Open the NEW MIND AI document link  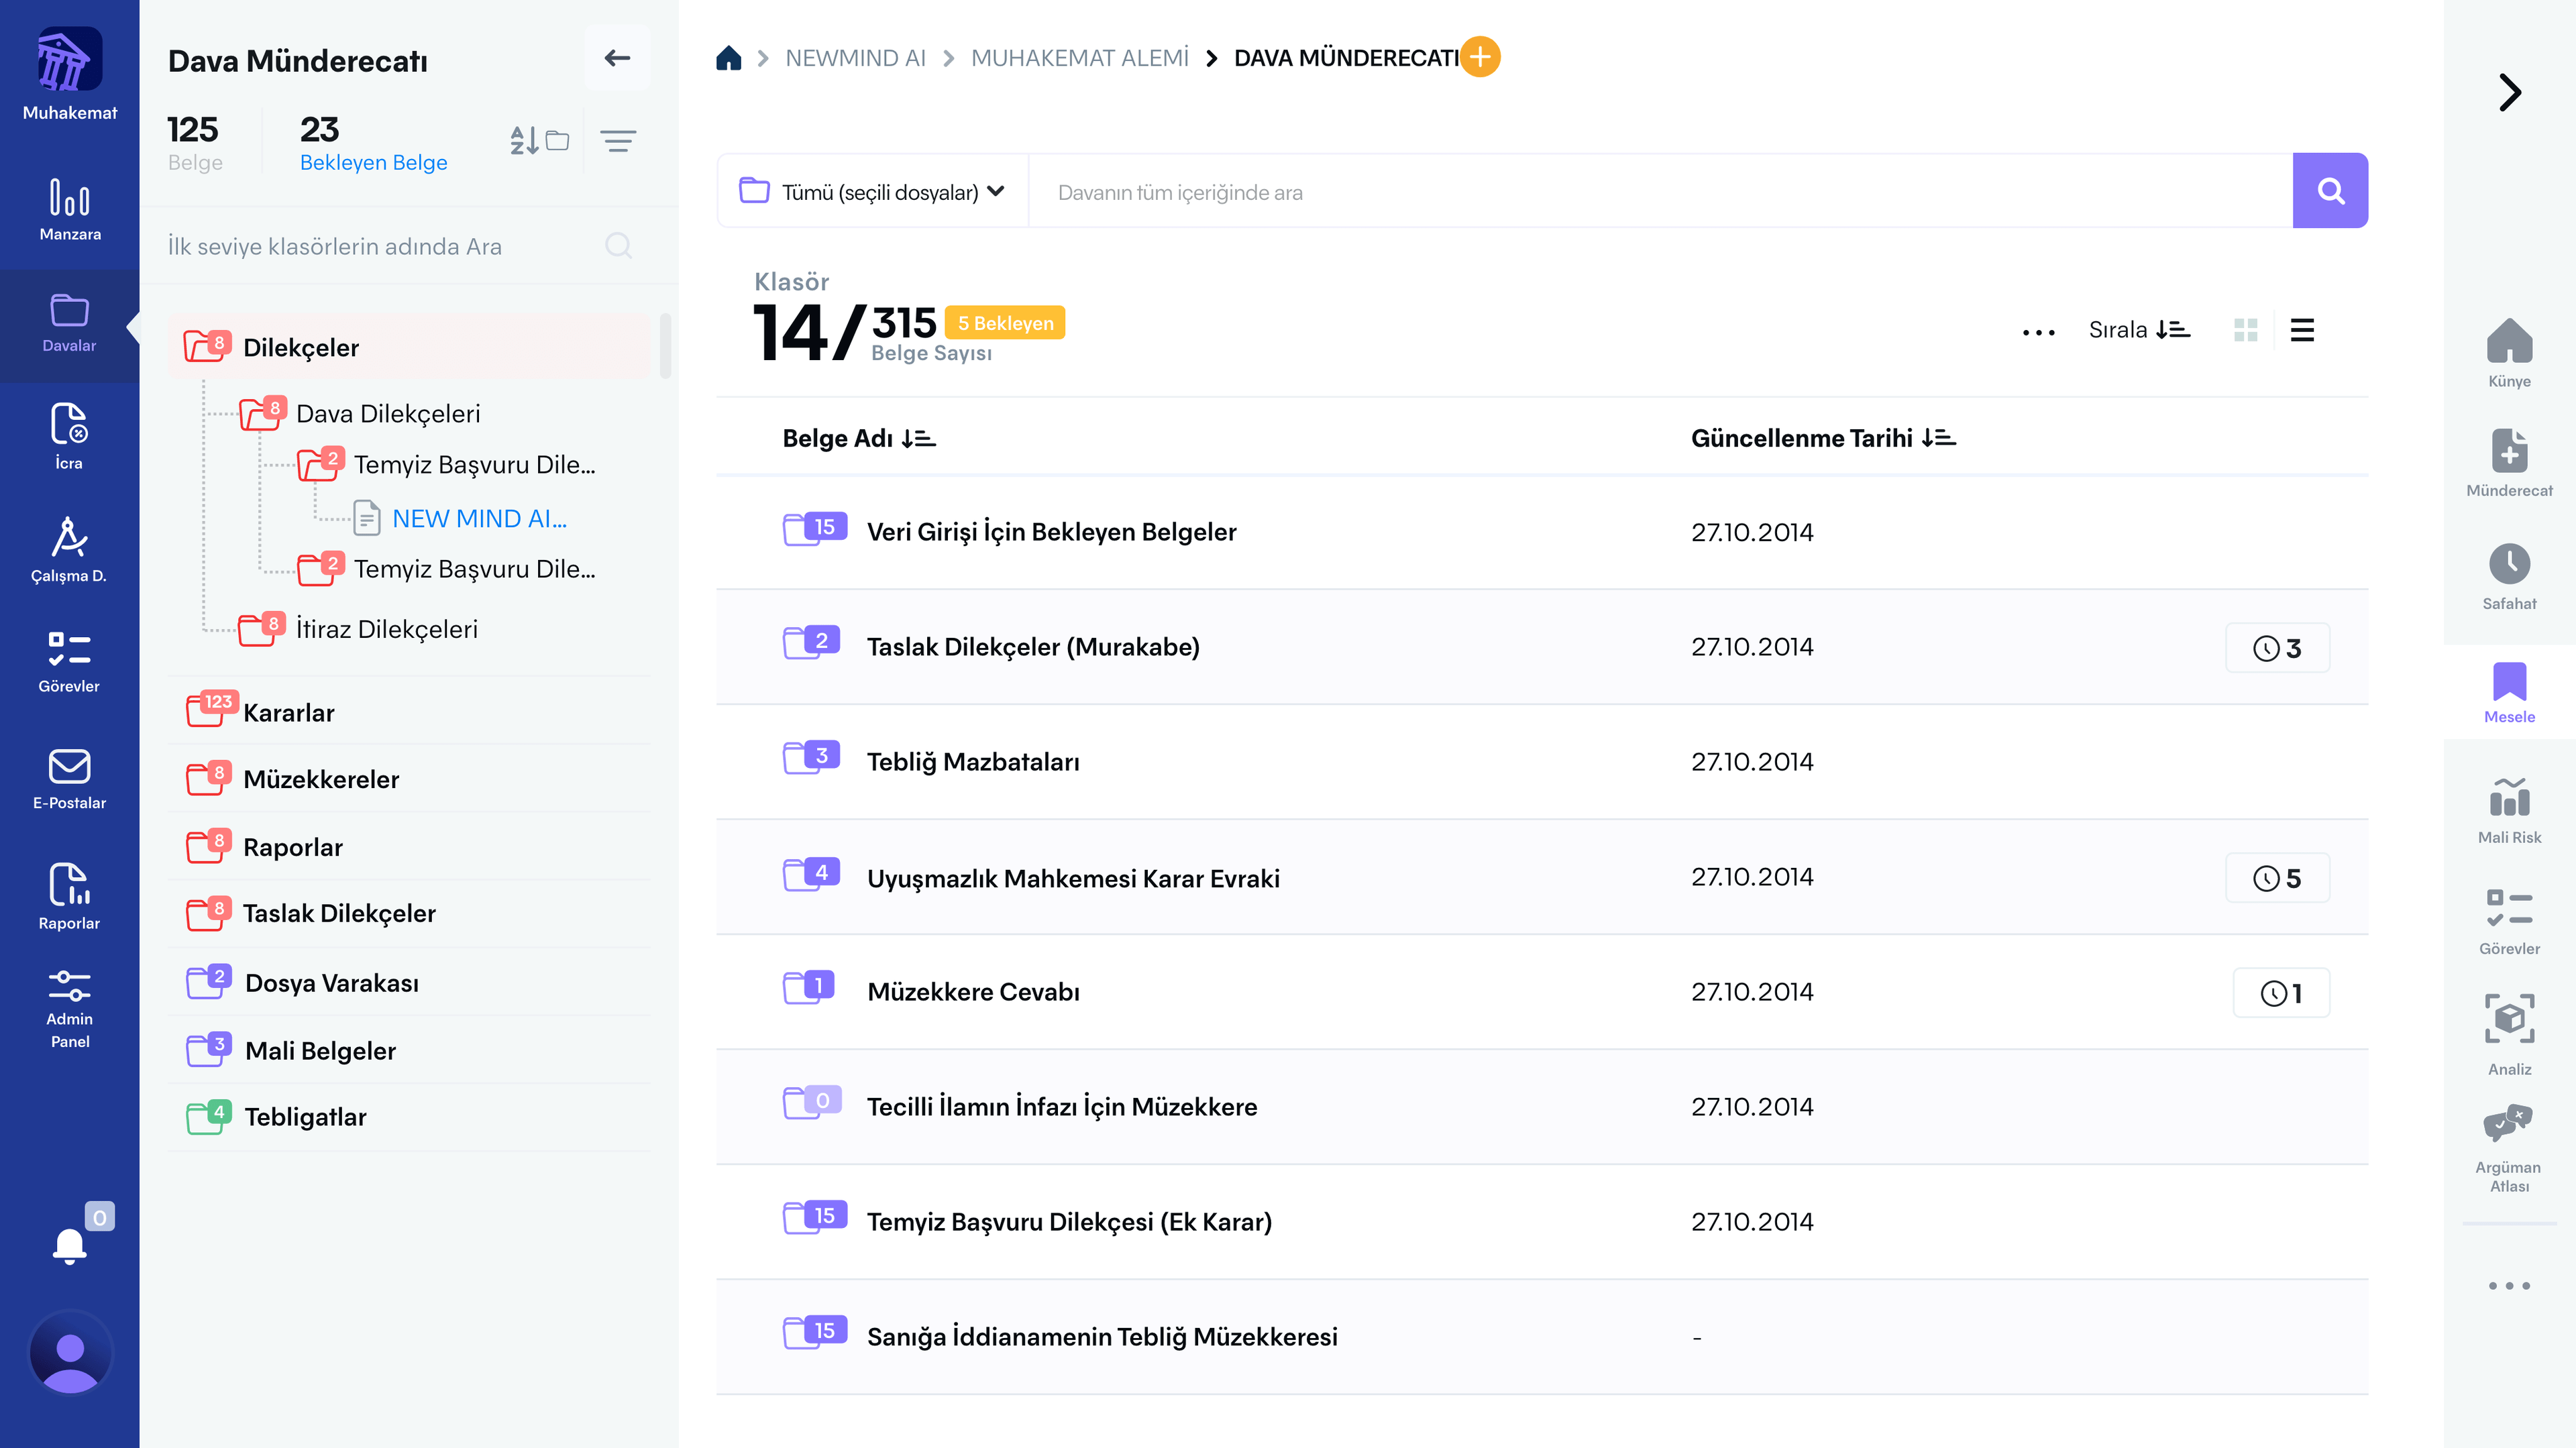click(479, 518)
